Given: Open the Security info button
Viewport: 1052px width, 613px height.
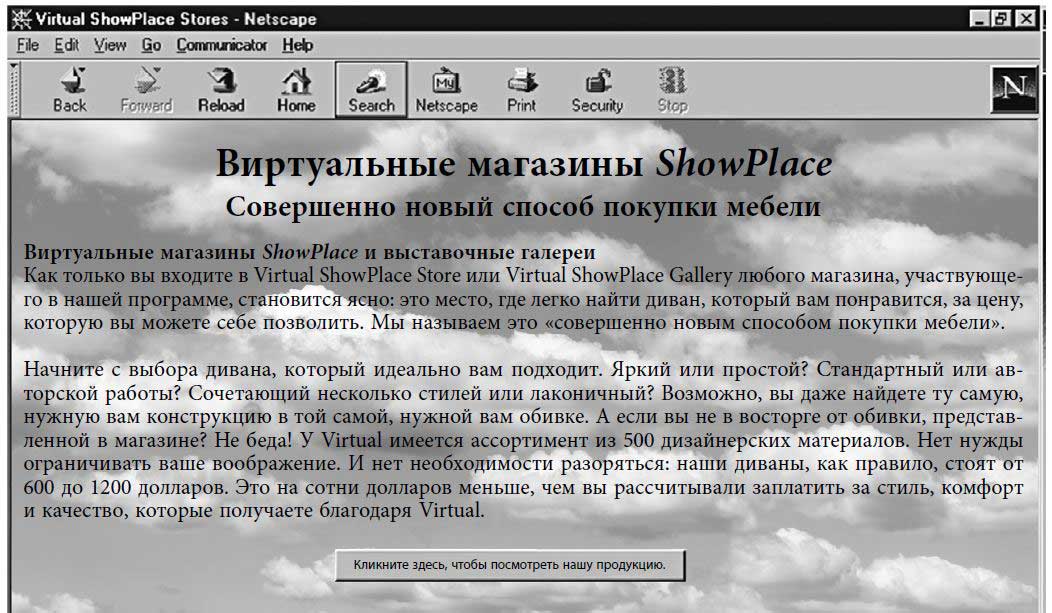Looking at the screenshot, I should 597,90.
